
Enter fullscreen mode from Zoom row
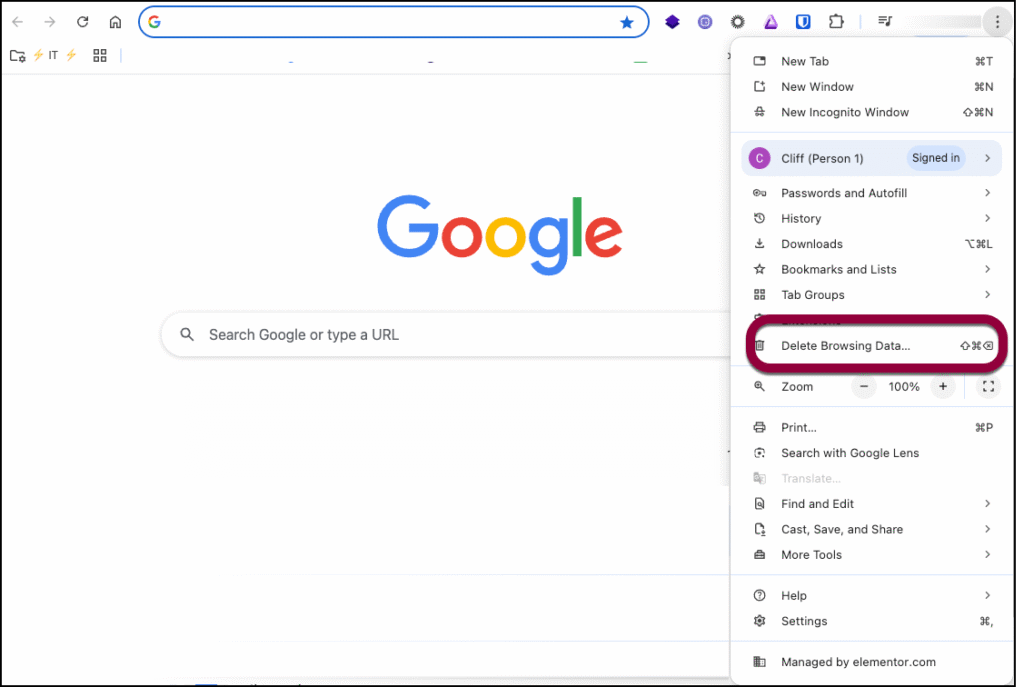(988, 387)
